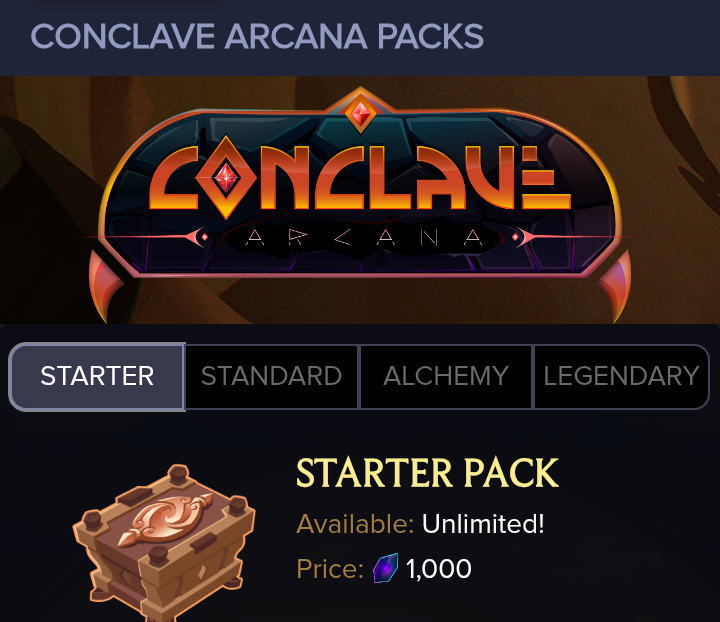Click the Unlimited! availability text
This screenshot has width=720, height=622.
tap(483, 524)
